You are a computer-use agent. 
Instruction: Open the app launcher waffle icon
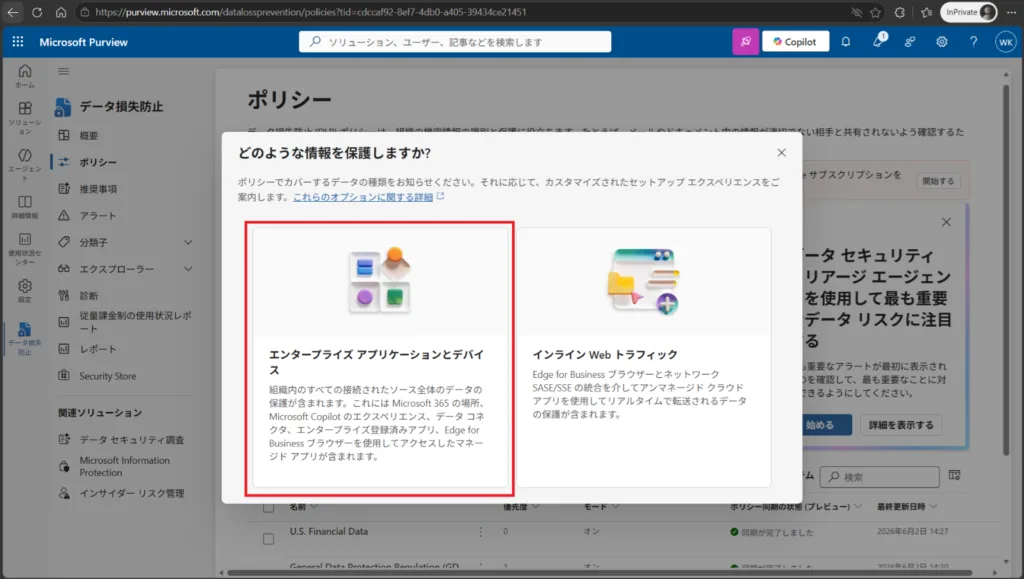18,42
